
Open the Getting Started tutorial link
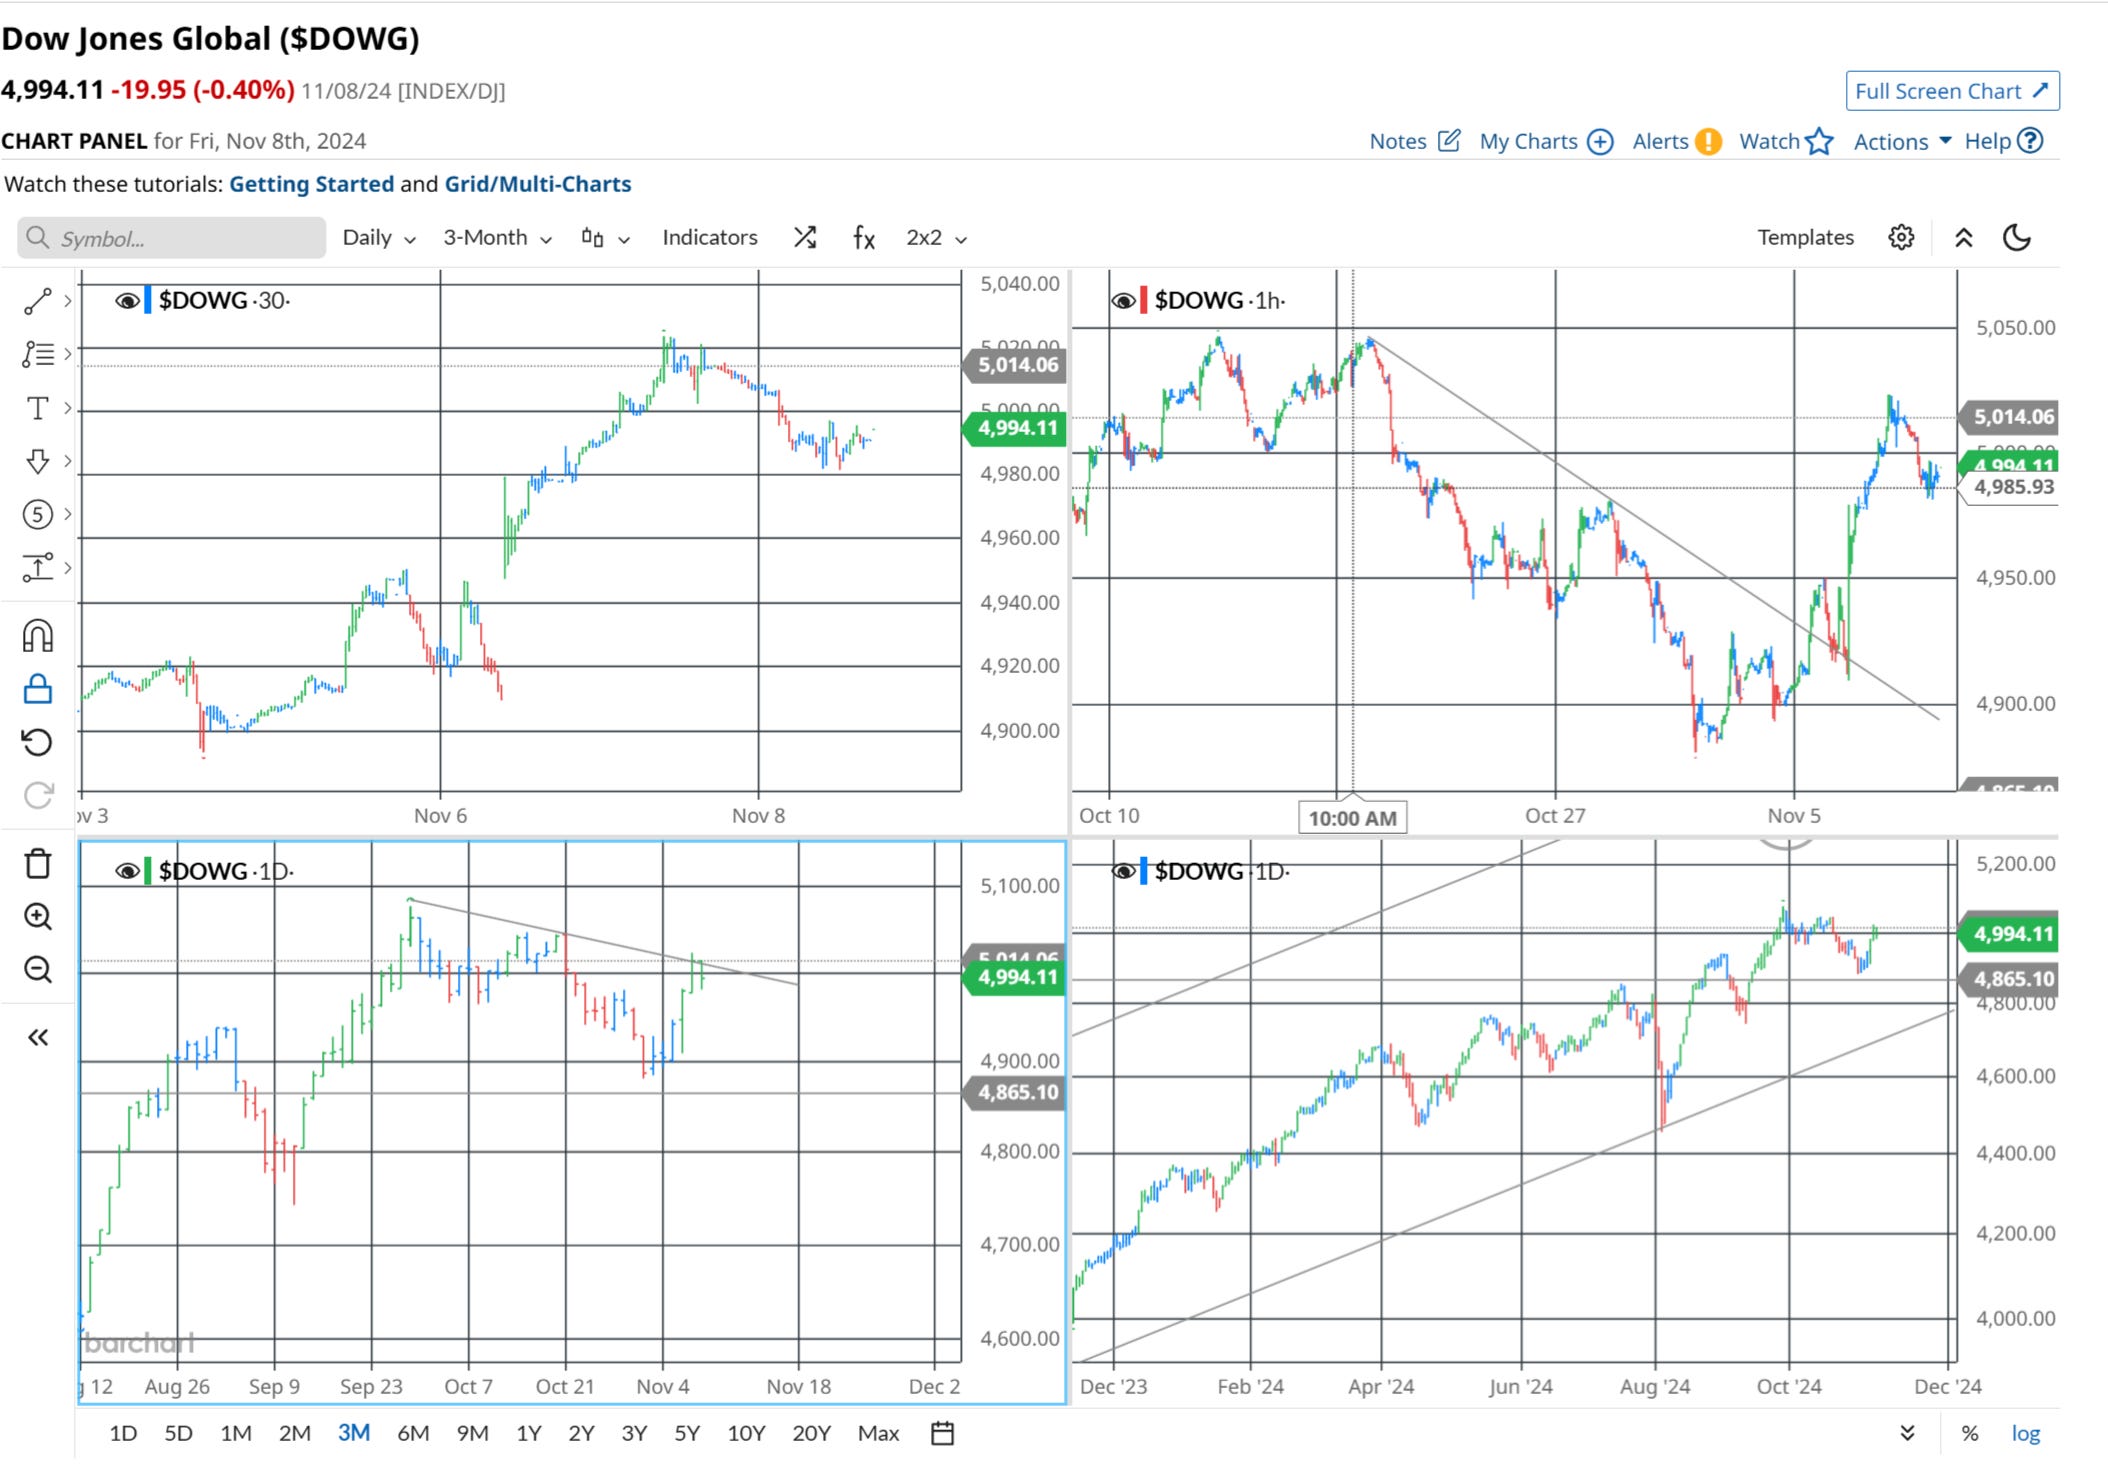[x=311, y=184]
